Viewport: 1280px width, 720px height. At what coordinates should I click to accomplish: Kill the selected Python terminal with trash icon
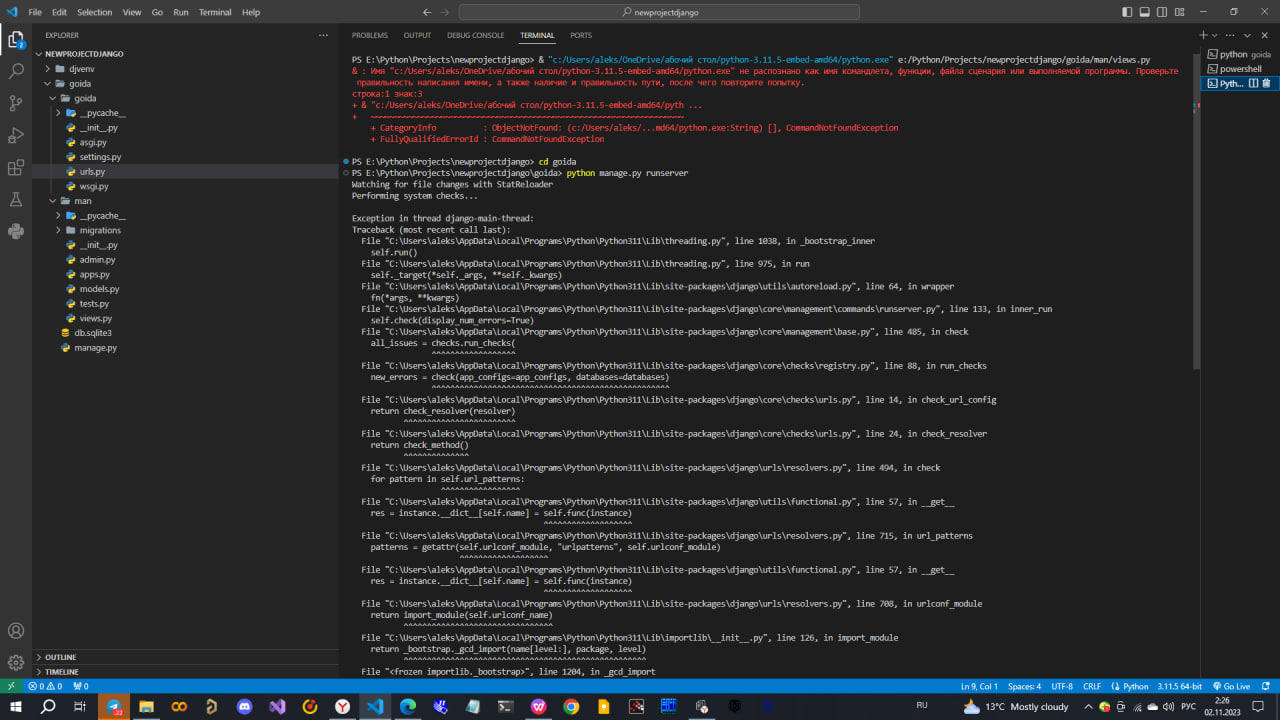point(1267,84)
